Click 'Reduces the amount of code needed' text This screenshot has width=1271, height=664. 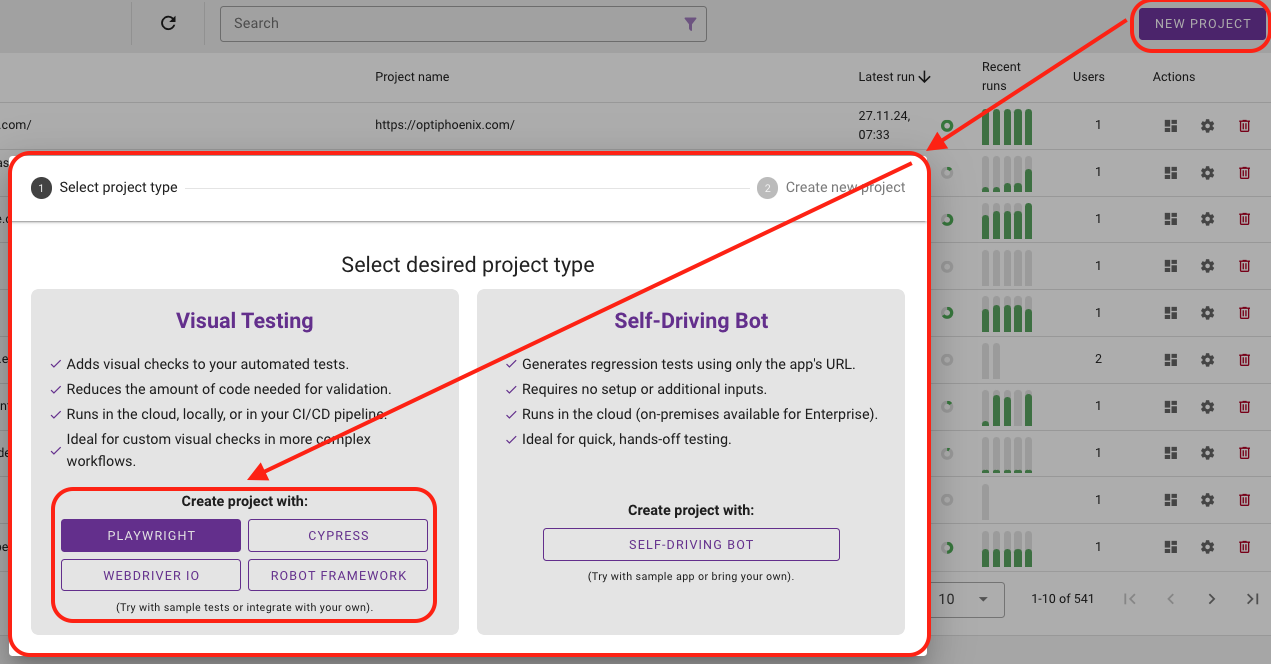point(229,389)
